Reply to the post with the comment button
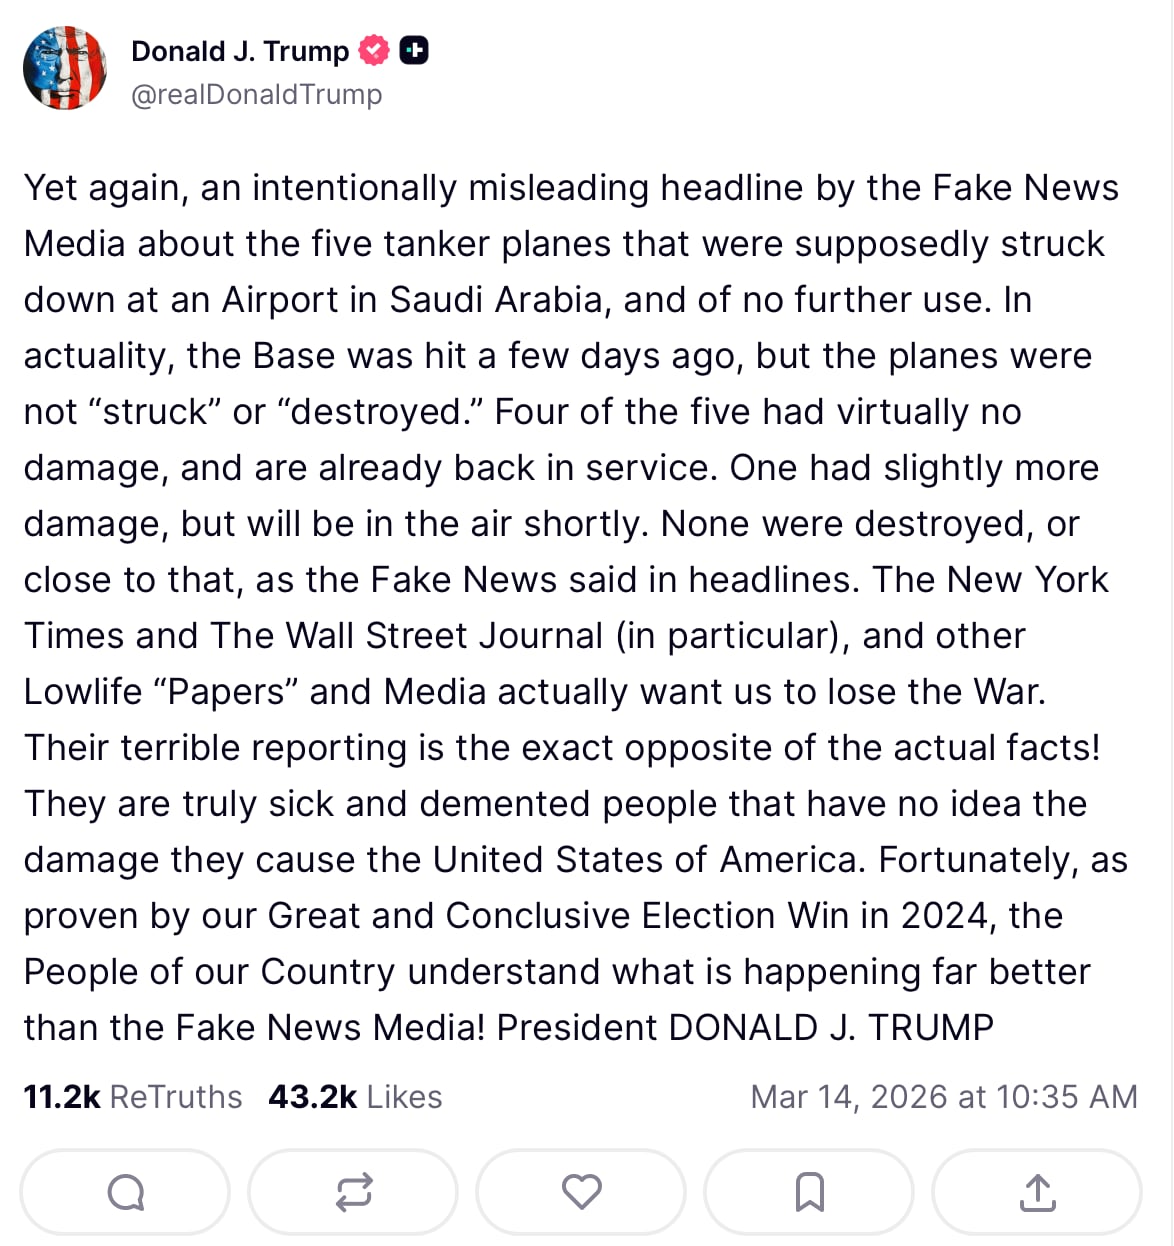This screenshot has height=1246, width=1174. click(x=124, y=1191)
